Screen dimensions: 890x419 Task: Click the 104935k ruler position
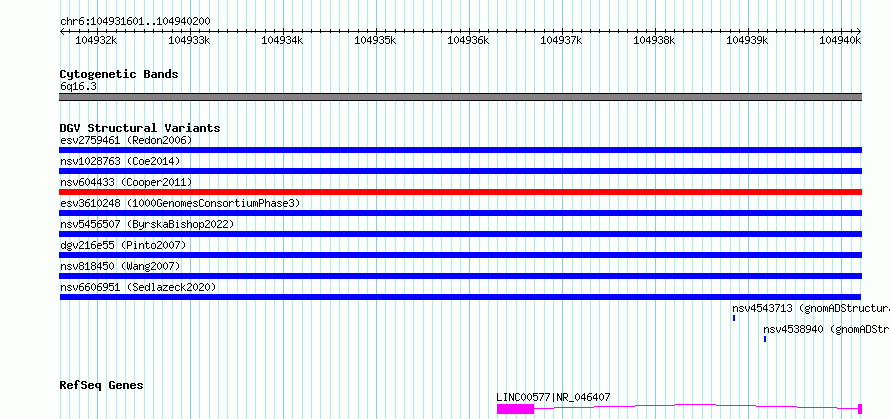click(375, 40)
